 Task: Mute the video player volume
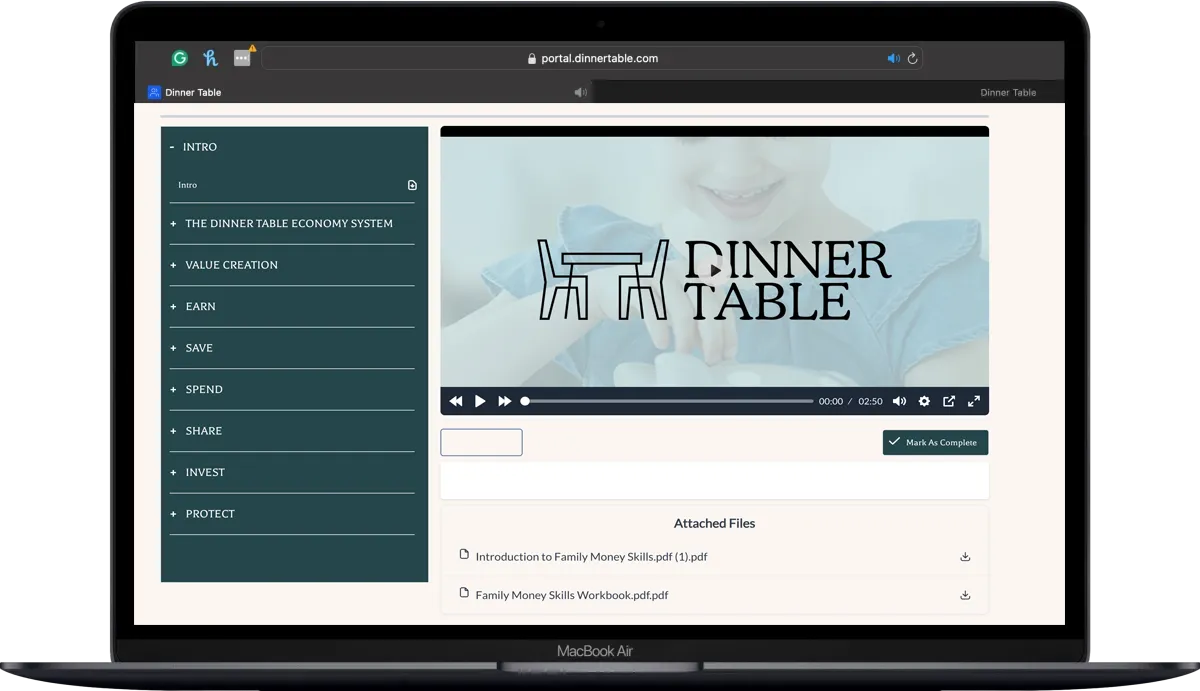click(899, 401)
